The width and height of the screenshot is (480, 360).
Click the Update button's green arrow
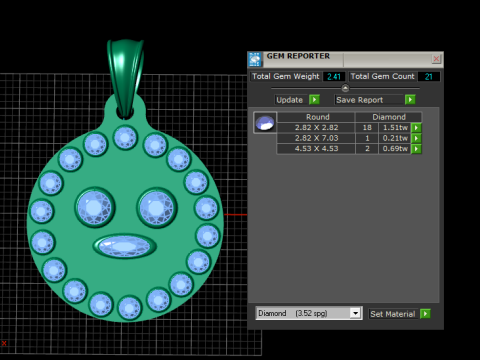click(x=314, y=99)
